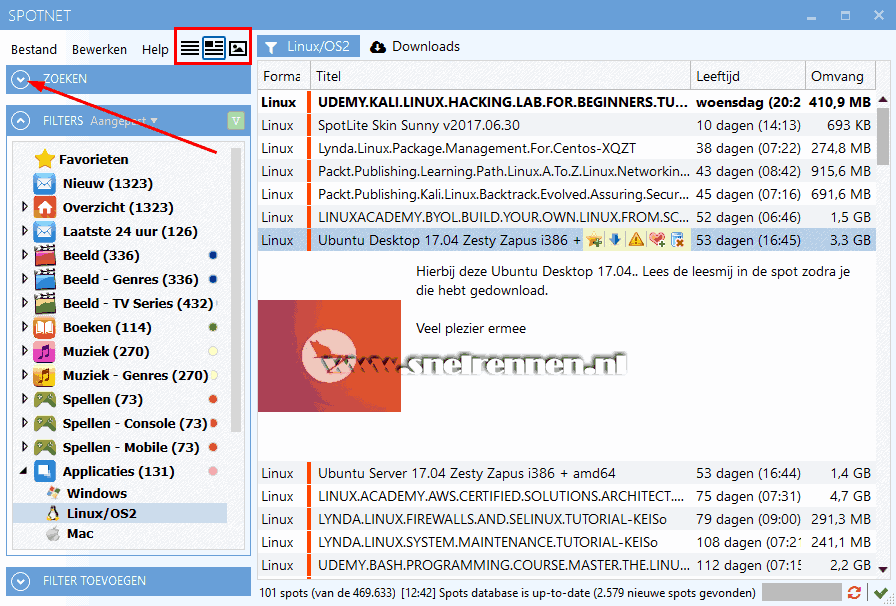Switch to the detailed list-with-preview view icon
The image size is (896, 606).
point(214,47)
